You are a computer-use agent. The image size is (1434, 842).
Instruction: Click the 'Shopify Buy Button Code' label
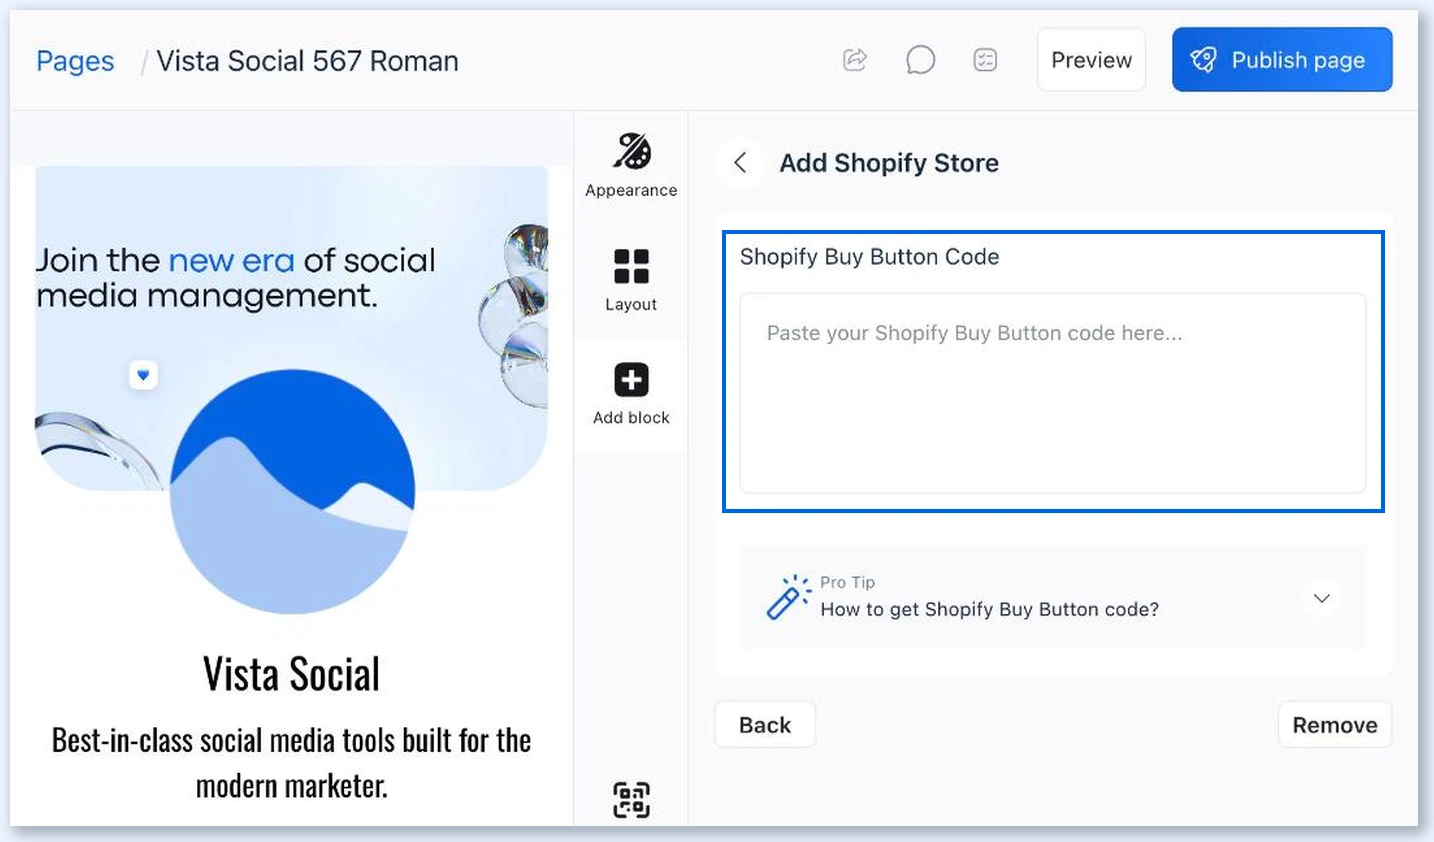click(x=869, y=257)
